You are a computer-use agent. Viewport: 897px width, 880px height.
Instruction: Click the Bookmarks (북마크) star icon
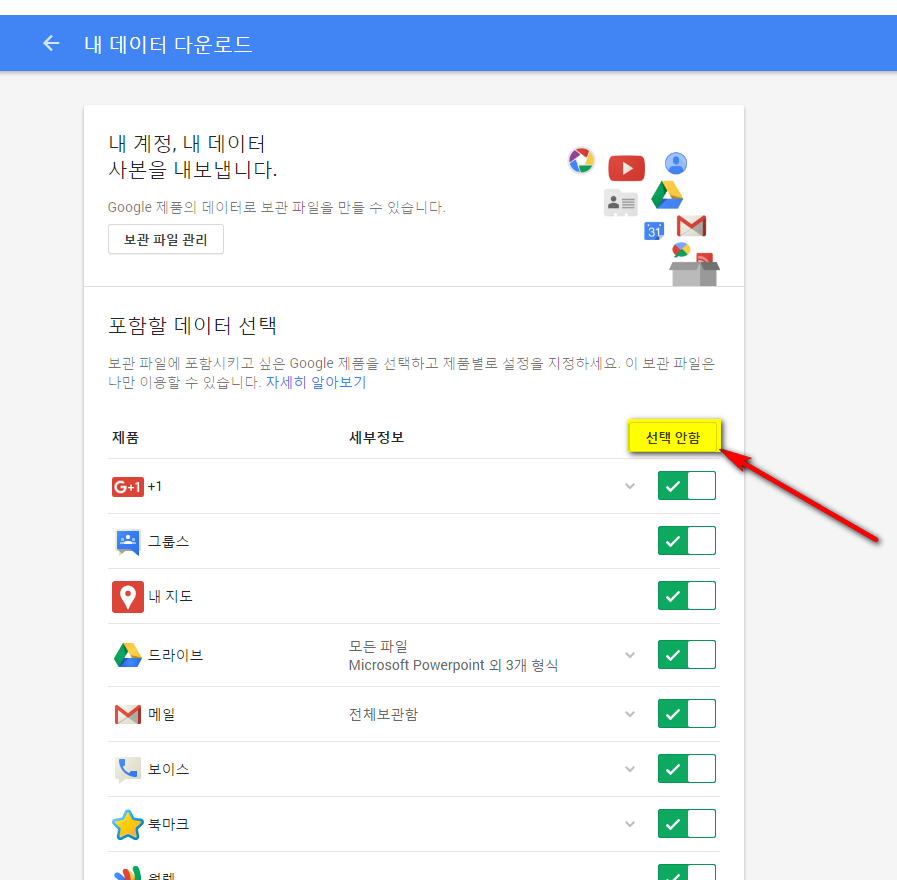coord(128,824)
